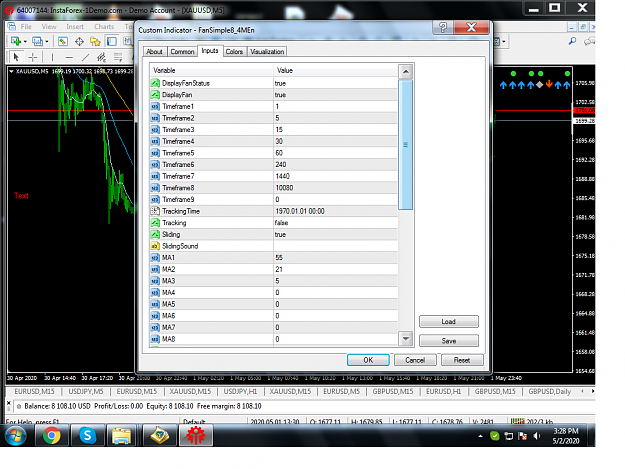Click the Timeframe8 value 10080
This screenshot has height=469, width=625.
284,188
